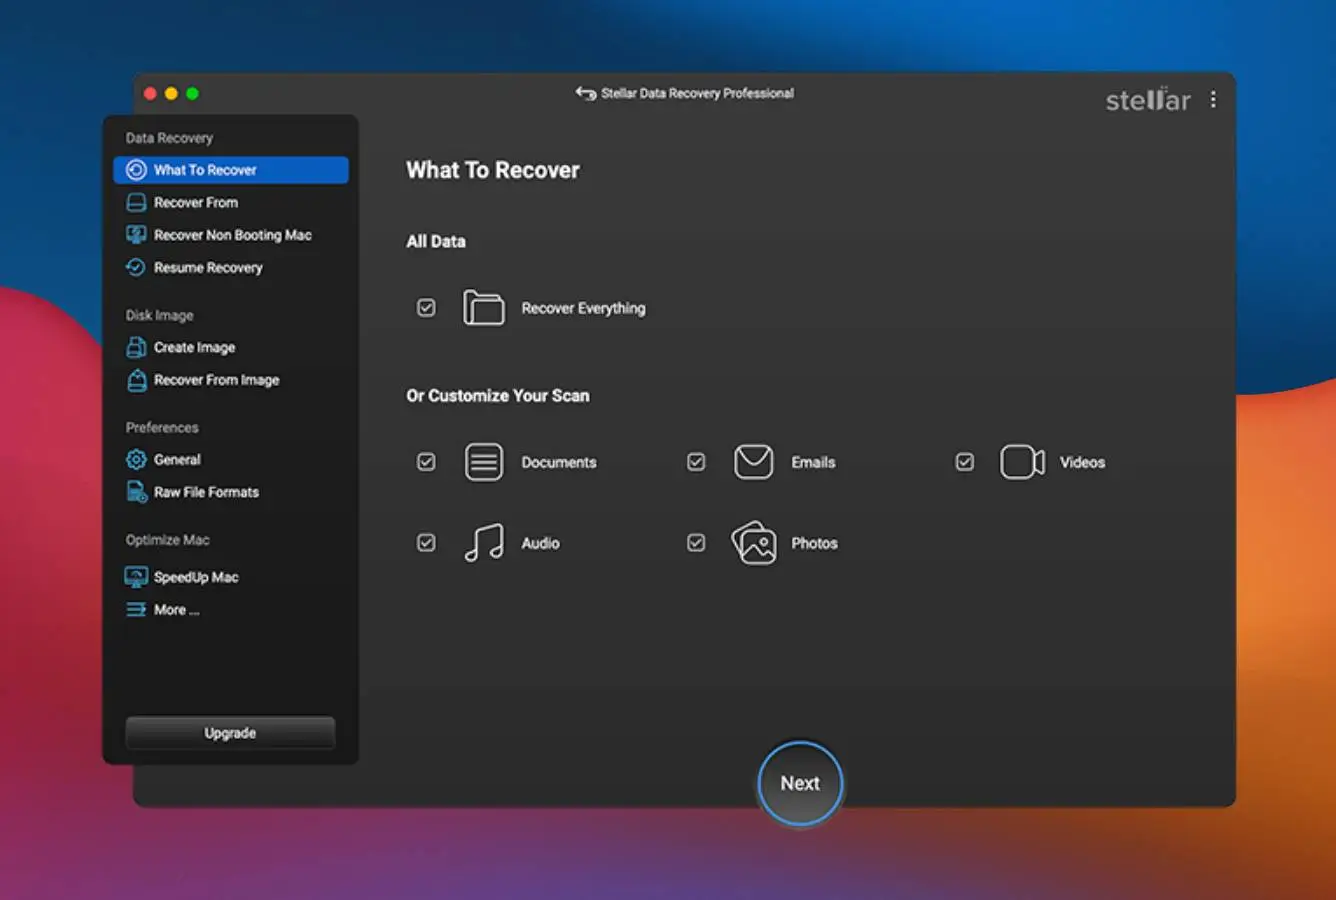Screen dimensions: 1336x900
Task: Toggle the Photos checkbox
Action: point(696,543)
